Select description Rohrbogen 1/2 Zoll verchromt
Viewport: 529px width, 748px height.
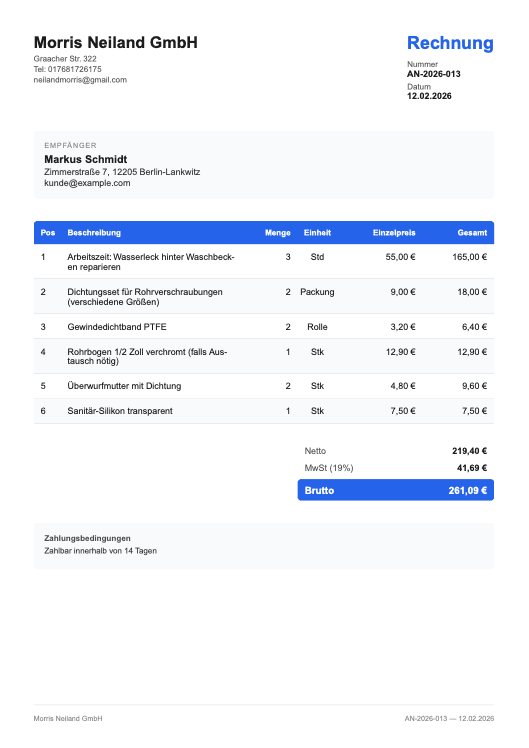click(x=147, y=356)
